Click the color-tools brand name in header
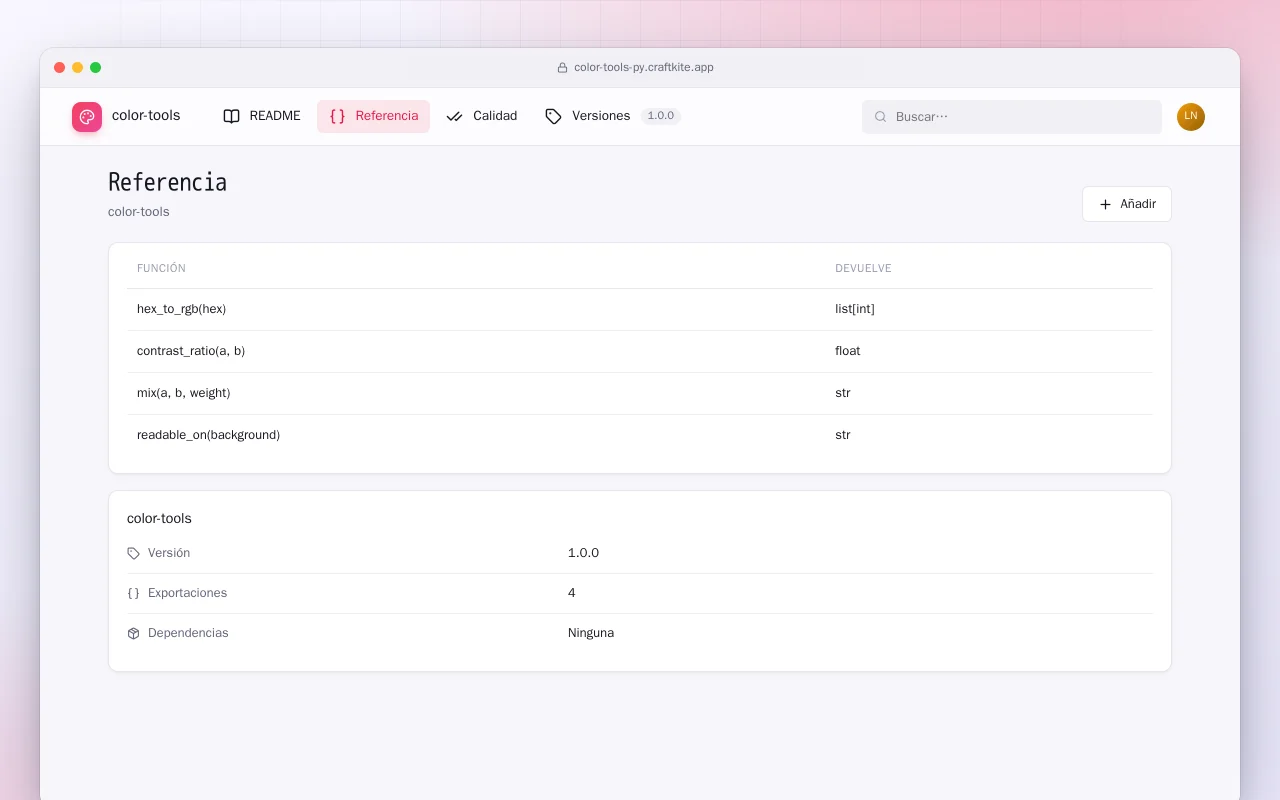The width and height of the screenshot is (1280, 800). (146, 116)
